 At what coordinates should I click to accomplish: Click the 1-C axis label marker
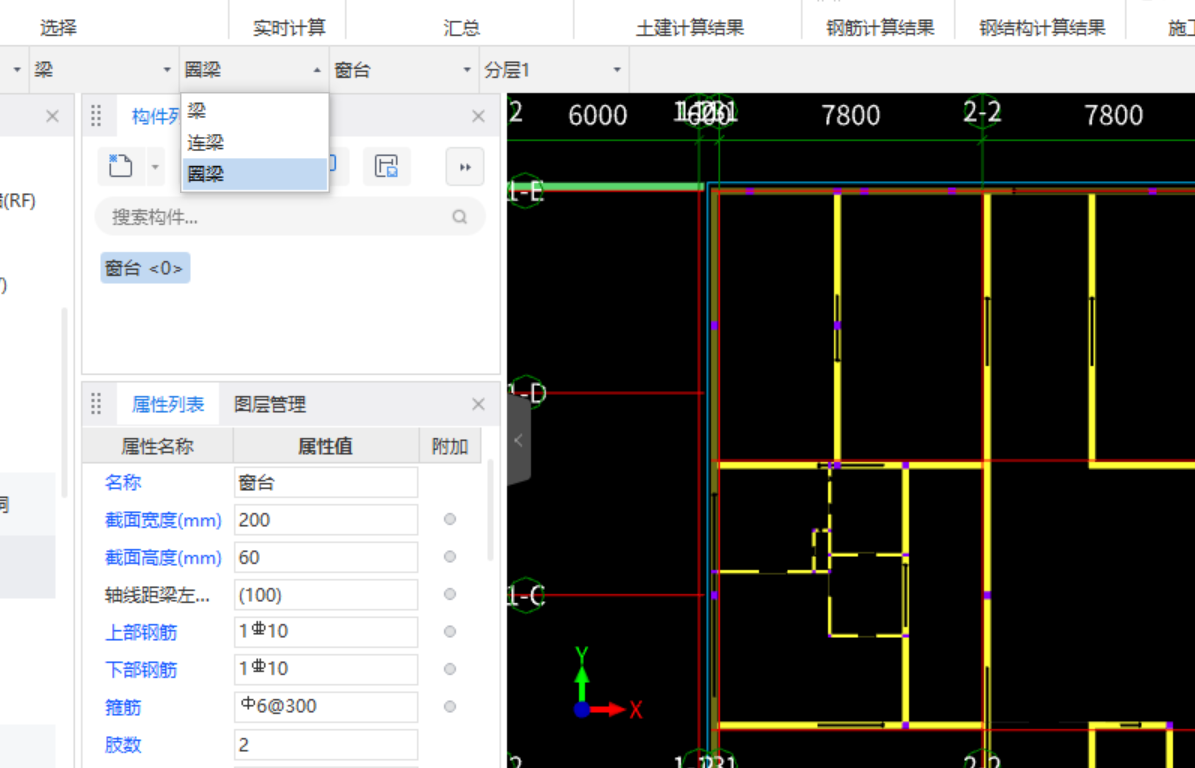tap(527, 595)
